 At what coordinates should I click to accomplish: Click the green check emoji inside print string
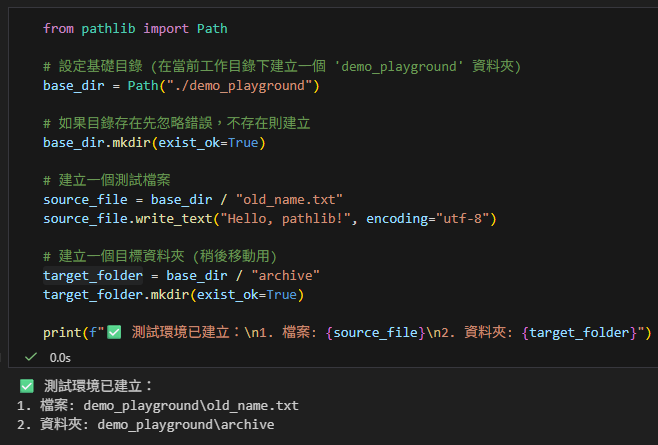(x=114, y=332)
